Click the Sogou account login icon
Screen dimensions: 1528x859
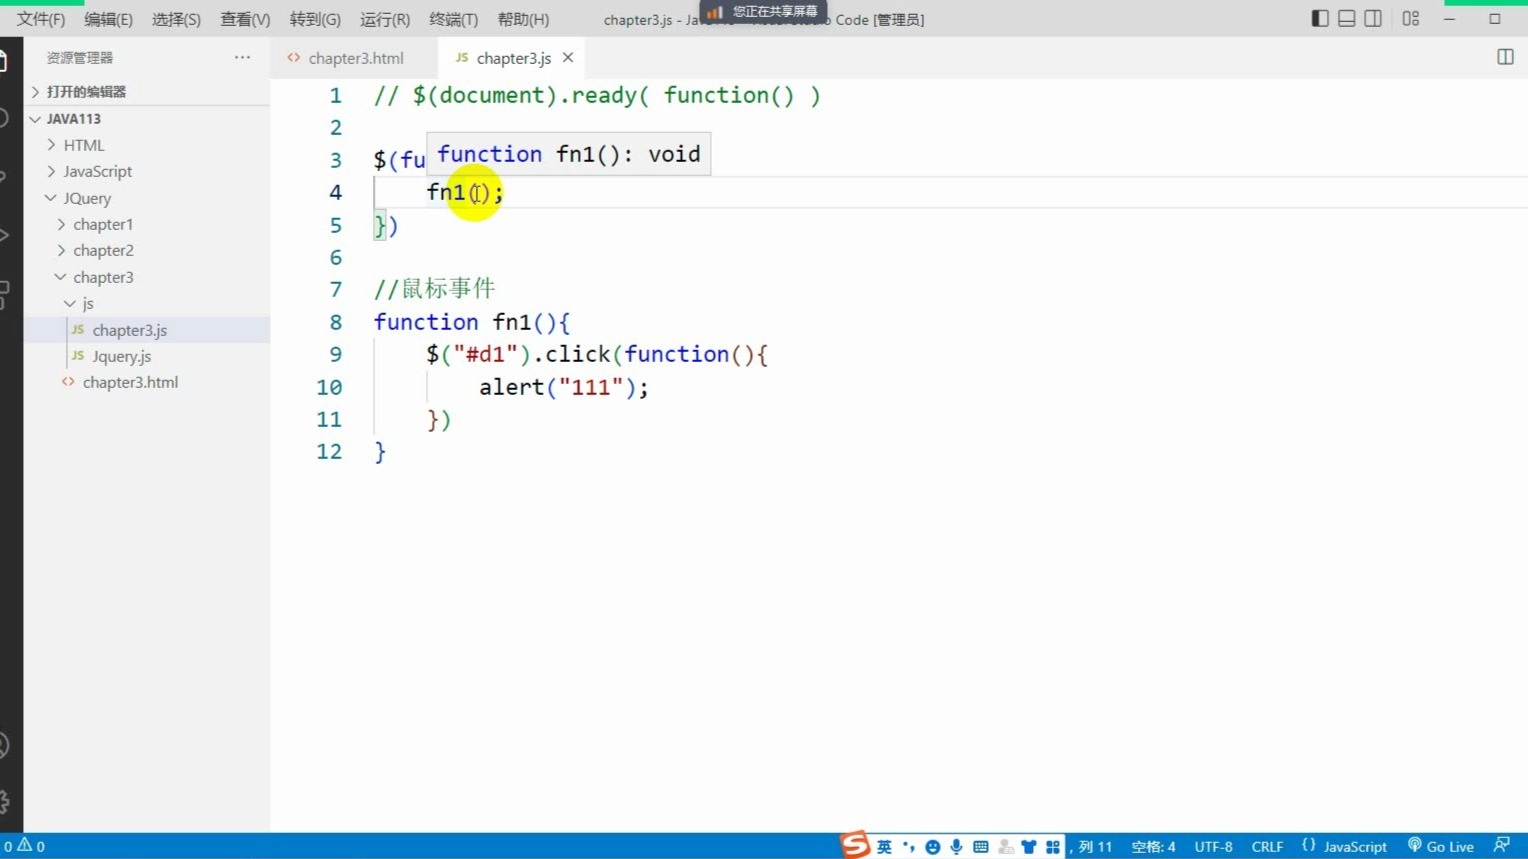(x=1005, y=847)
